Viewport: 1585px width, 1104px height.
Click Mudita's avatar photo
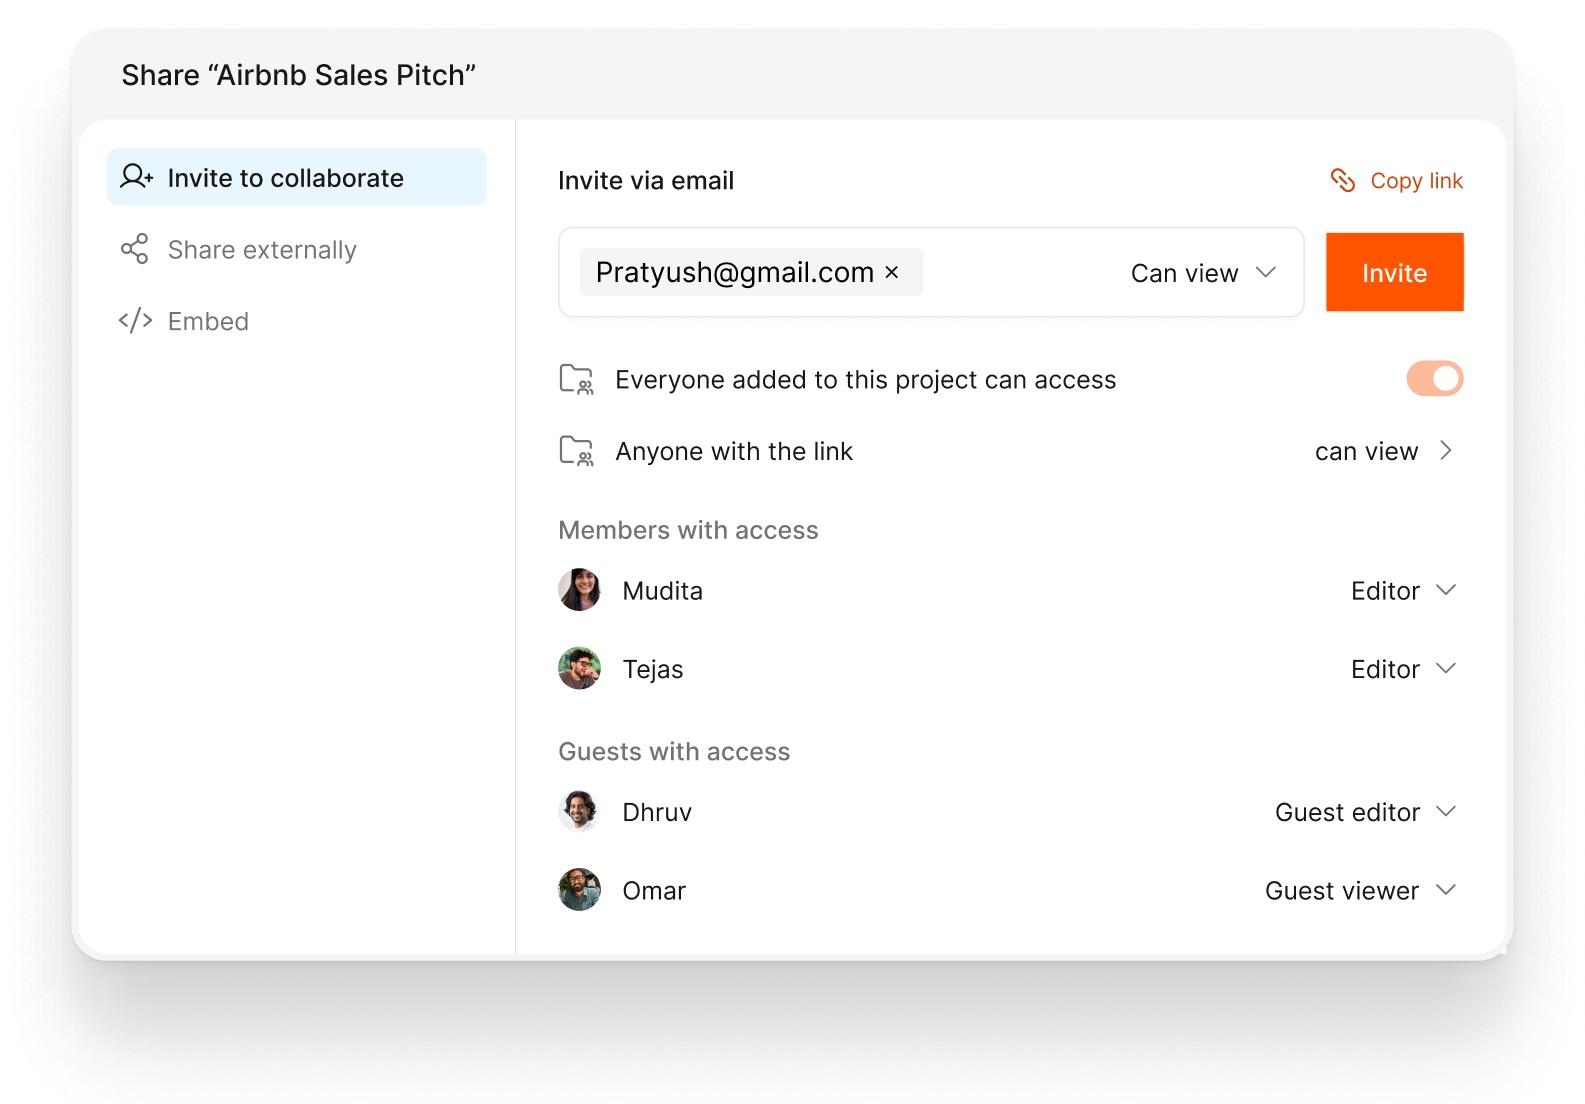pos(579,590)
